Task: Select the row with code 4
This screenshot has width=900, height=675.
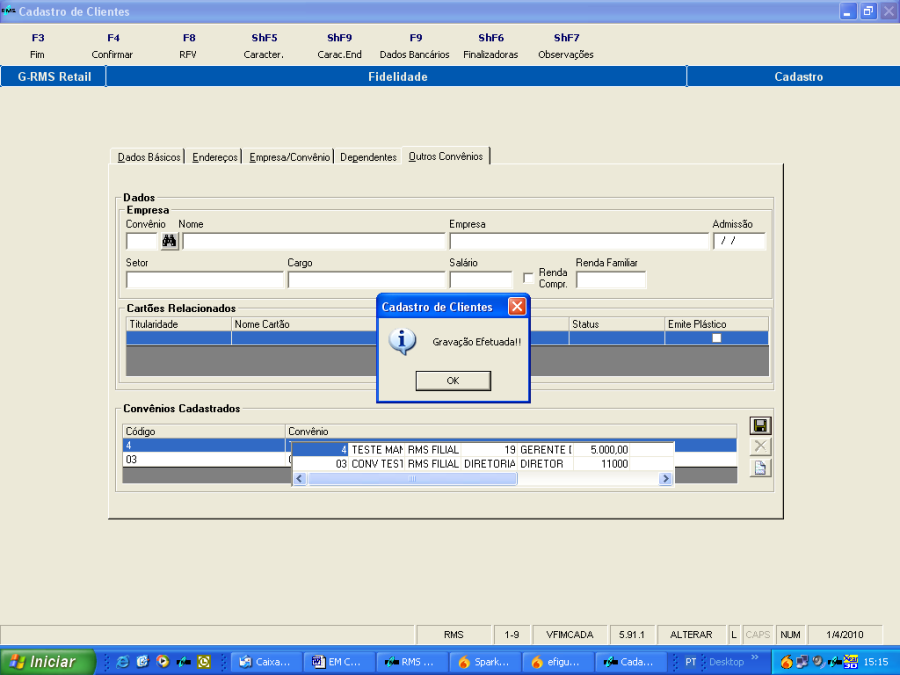Action: (x=204, y=445)
